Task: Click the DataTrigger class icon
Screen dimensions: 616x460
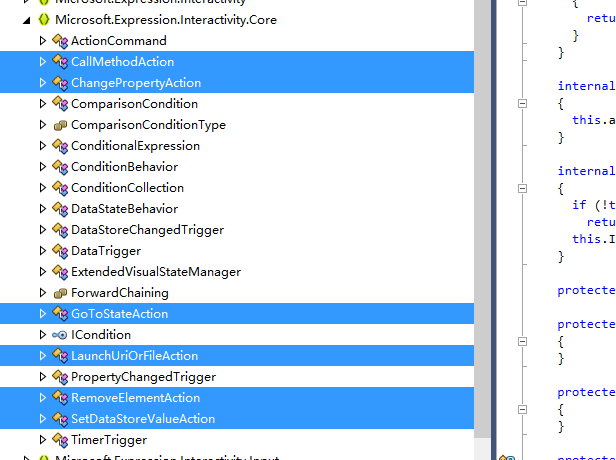Action: tap(60, 251)
